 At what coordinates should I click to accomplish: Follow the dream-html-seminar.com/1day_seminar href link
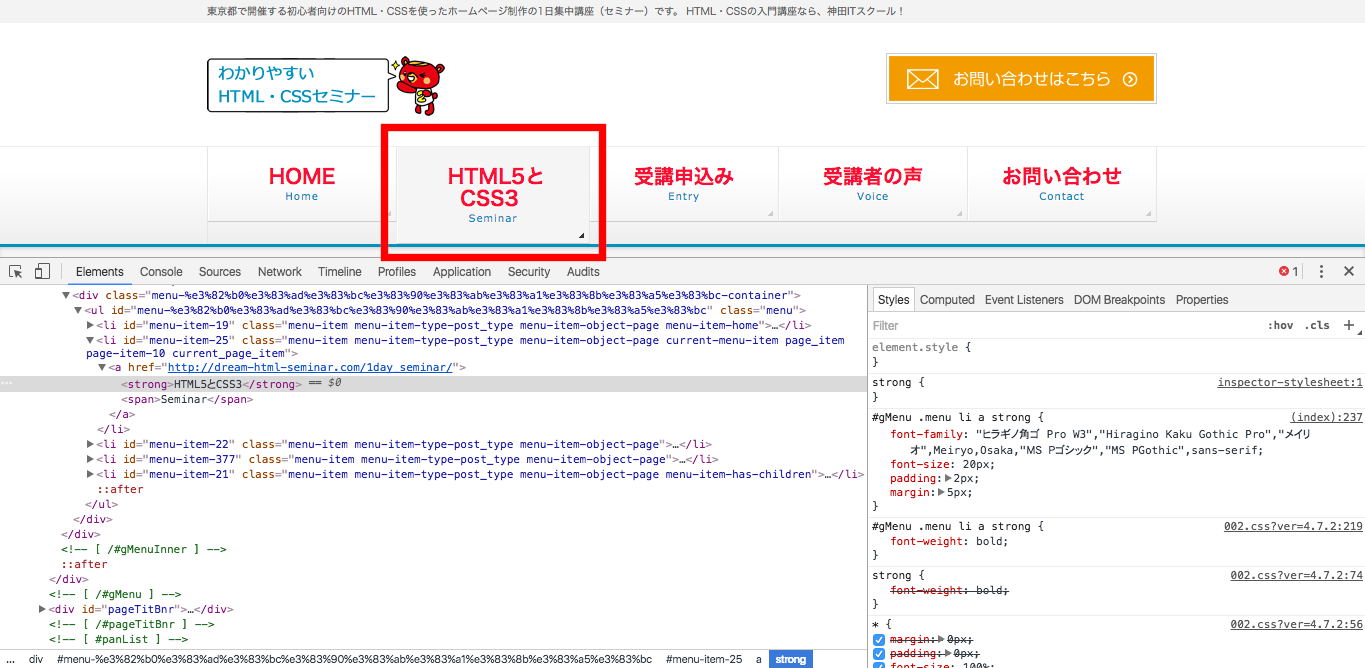click(309, 368)
